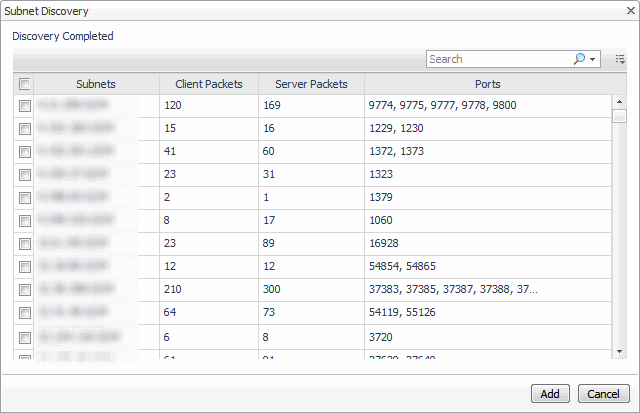The width and height of the screenshot is (640, 413).
Task: Check the subnet row with 120 client packets
Action: pos(24,105)
